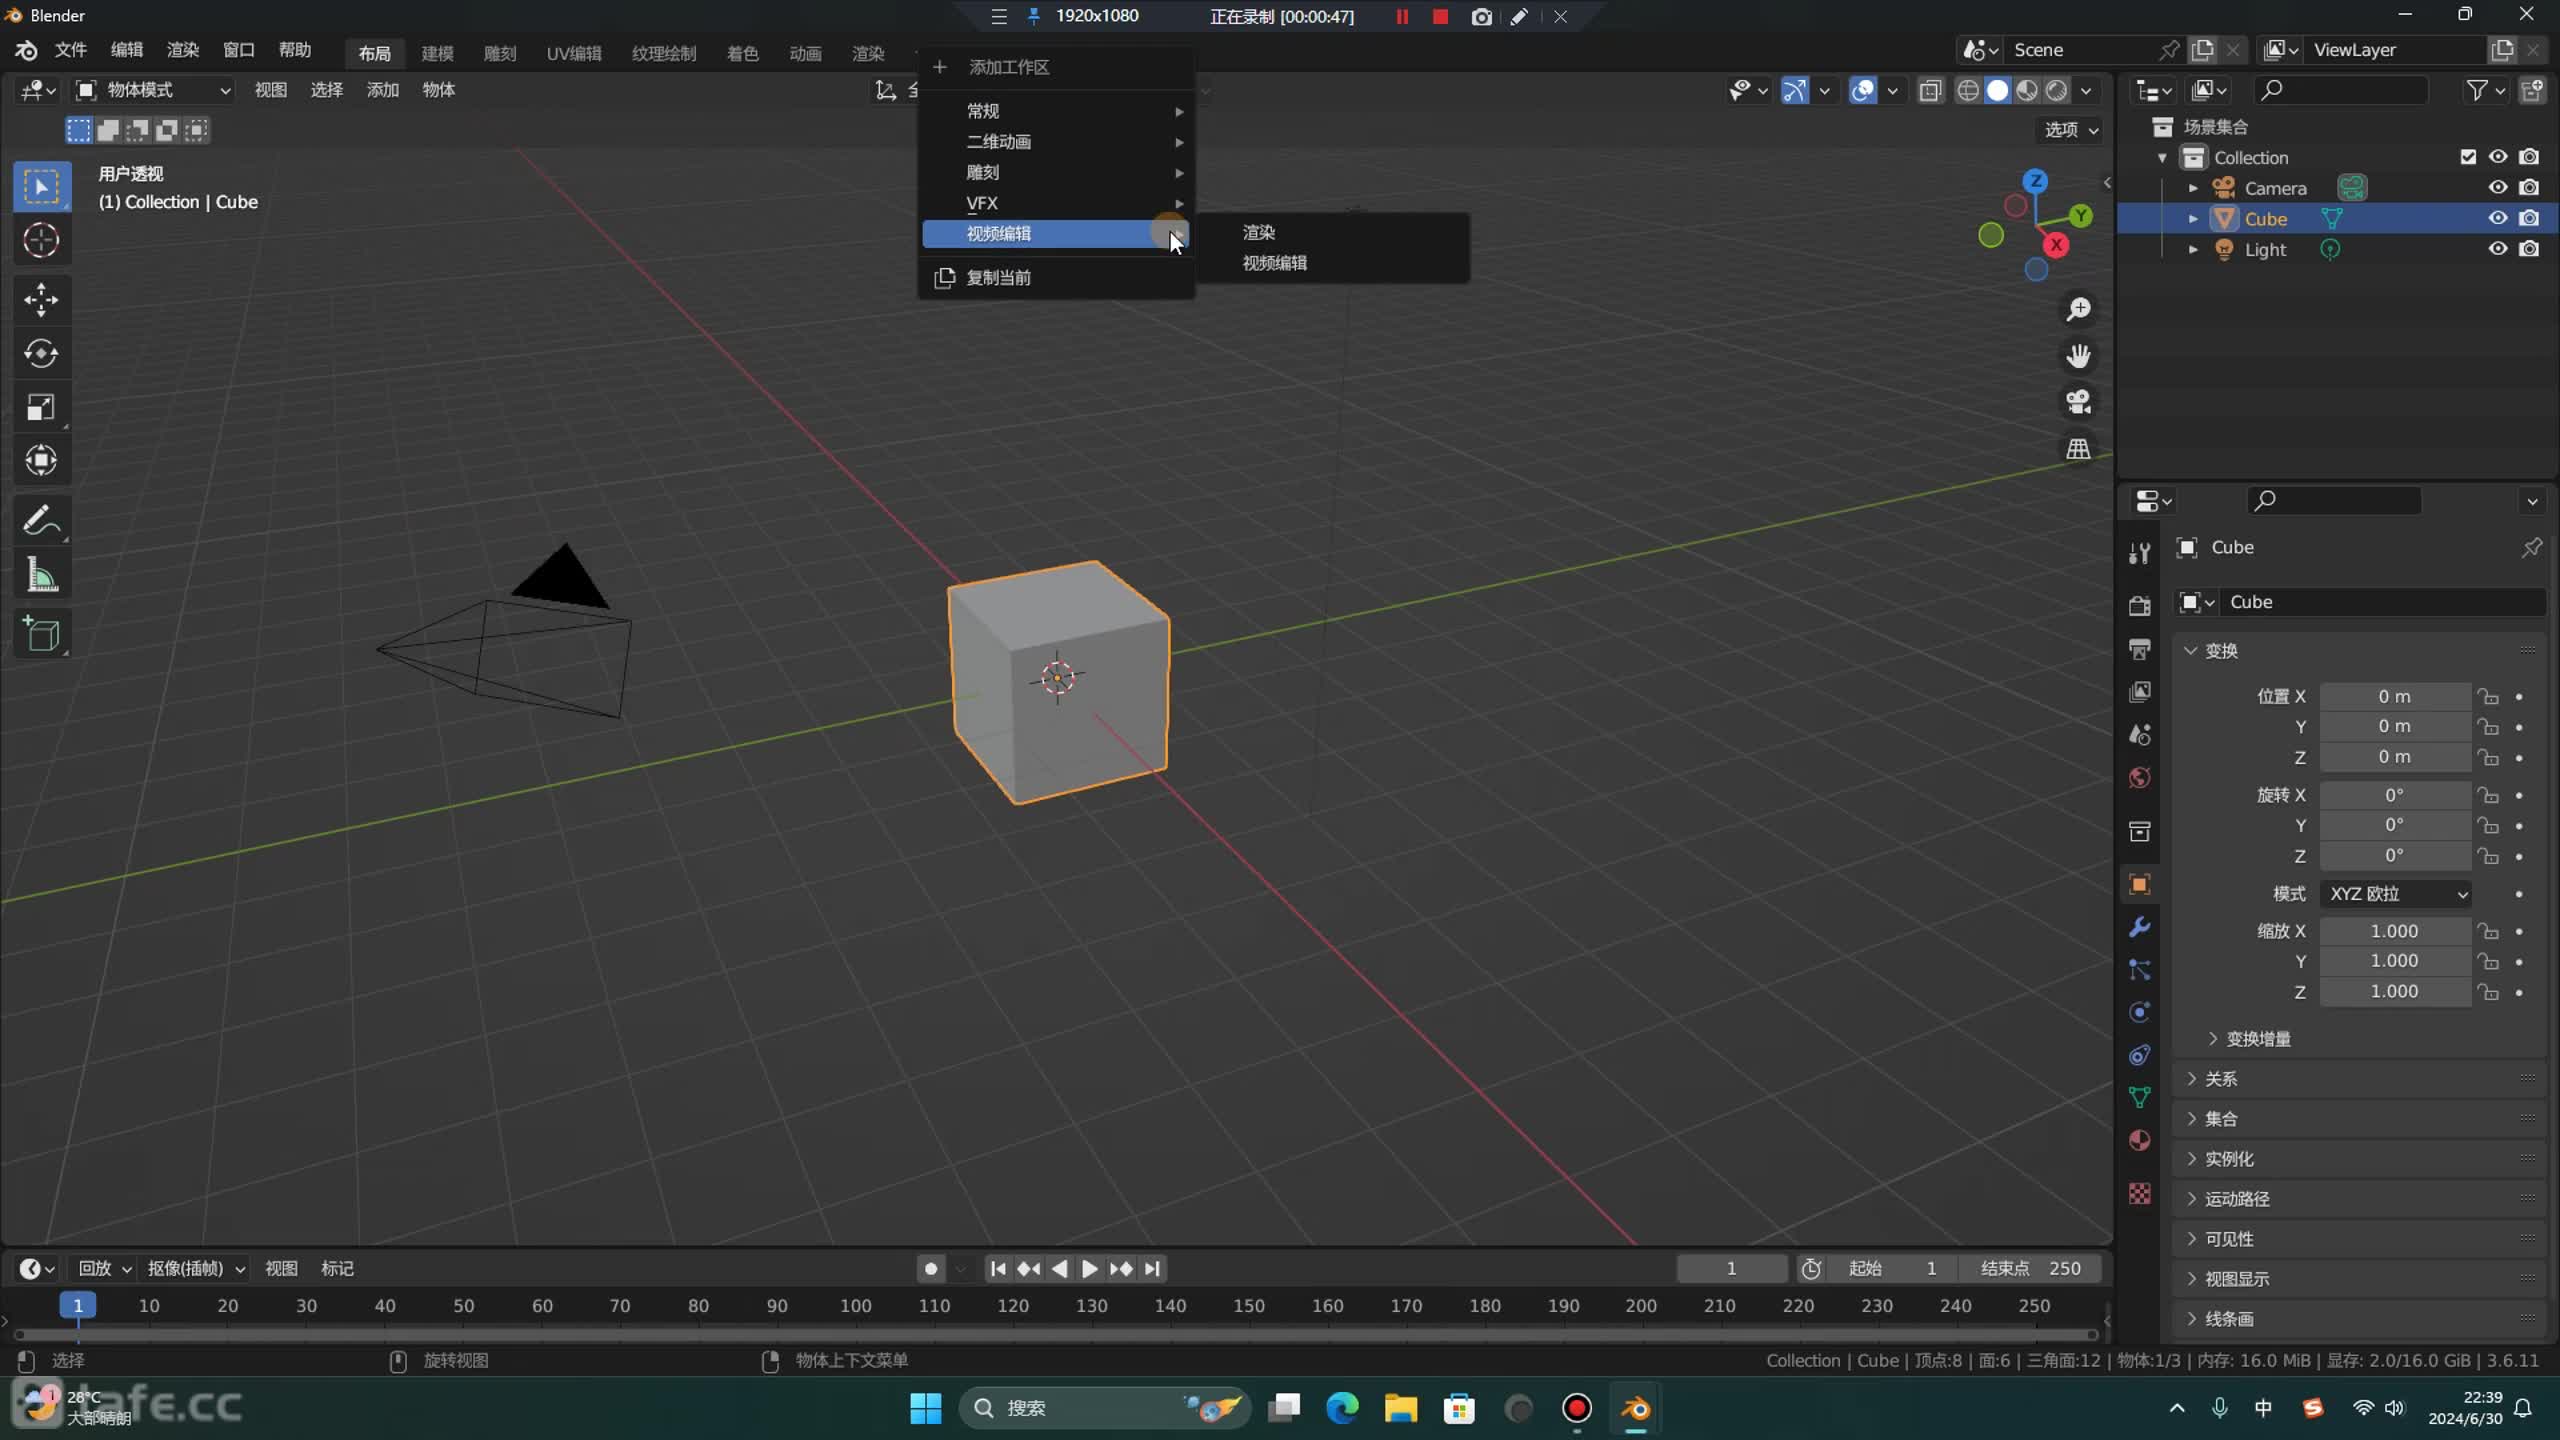Click the Stop recording red square
Image resolution: width=2560 pixels, height=1440 pixels.
[x=1440, y=17]
